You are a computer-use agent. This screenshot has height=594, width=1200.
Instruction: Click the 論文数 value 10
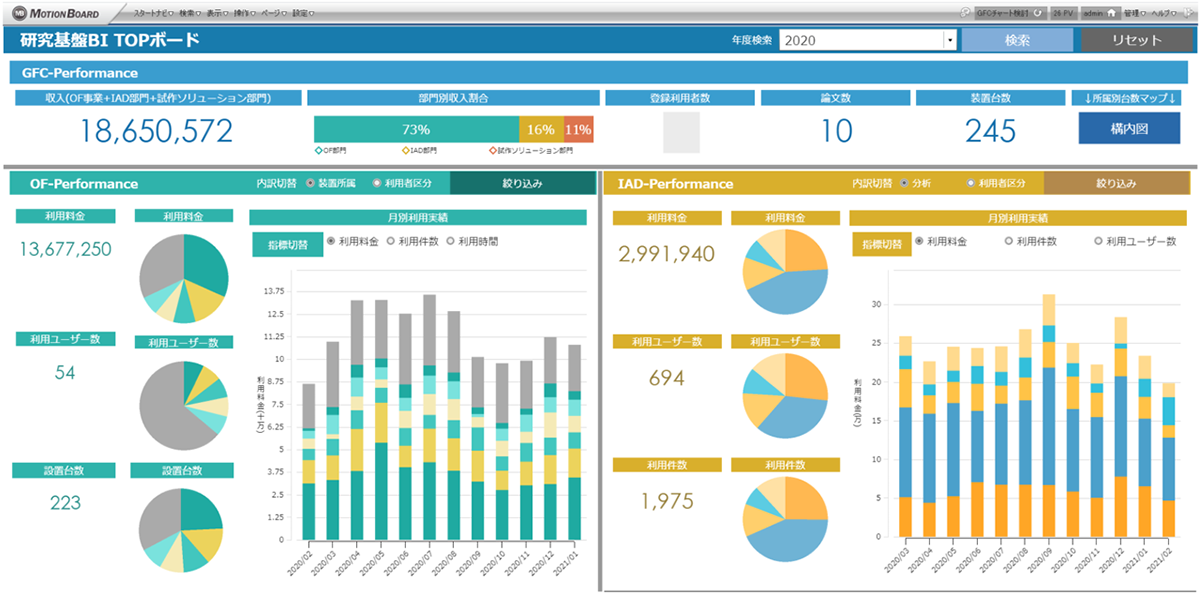836,131
